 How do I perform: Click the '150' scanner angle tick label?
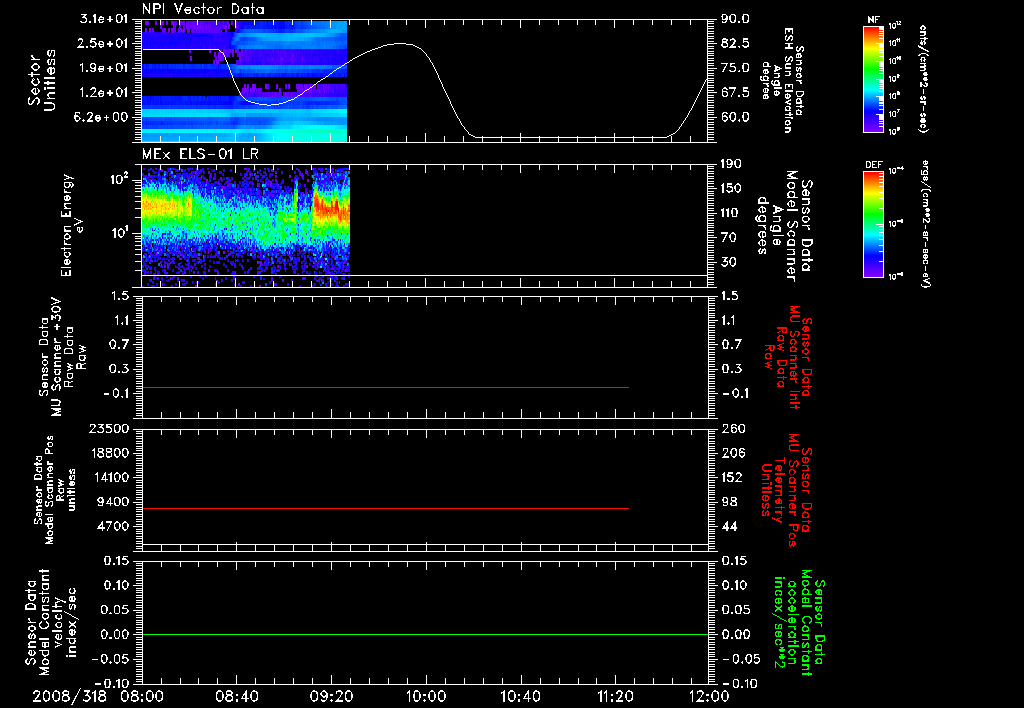coord(731,188)
